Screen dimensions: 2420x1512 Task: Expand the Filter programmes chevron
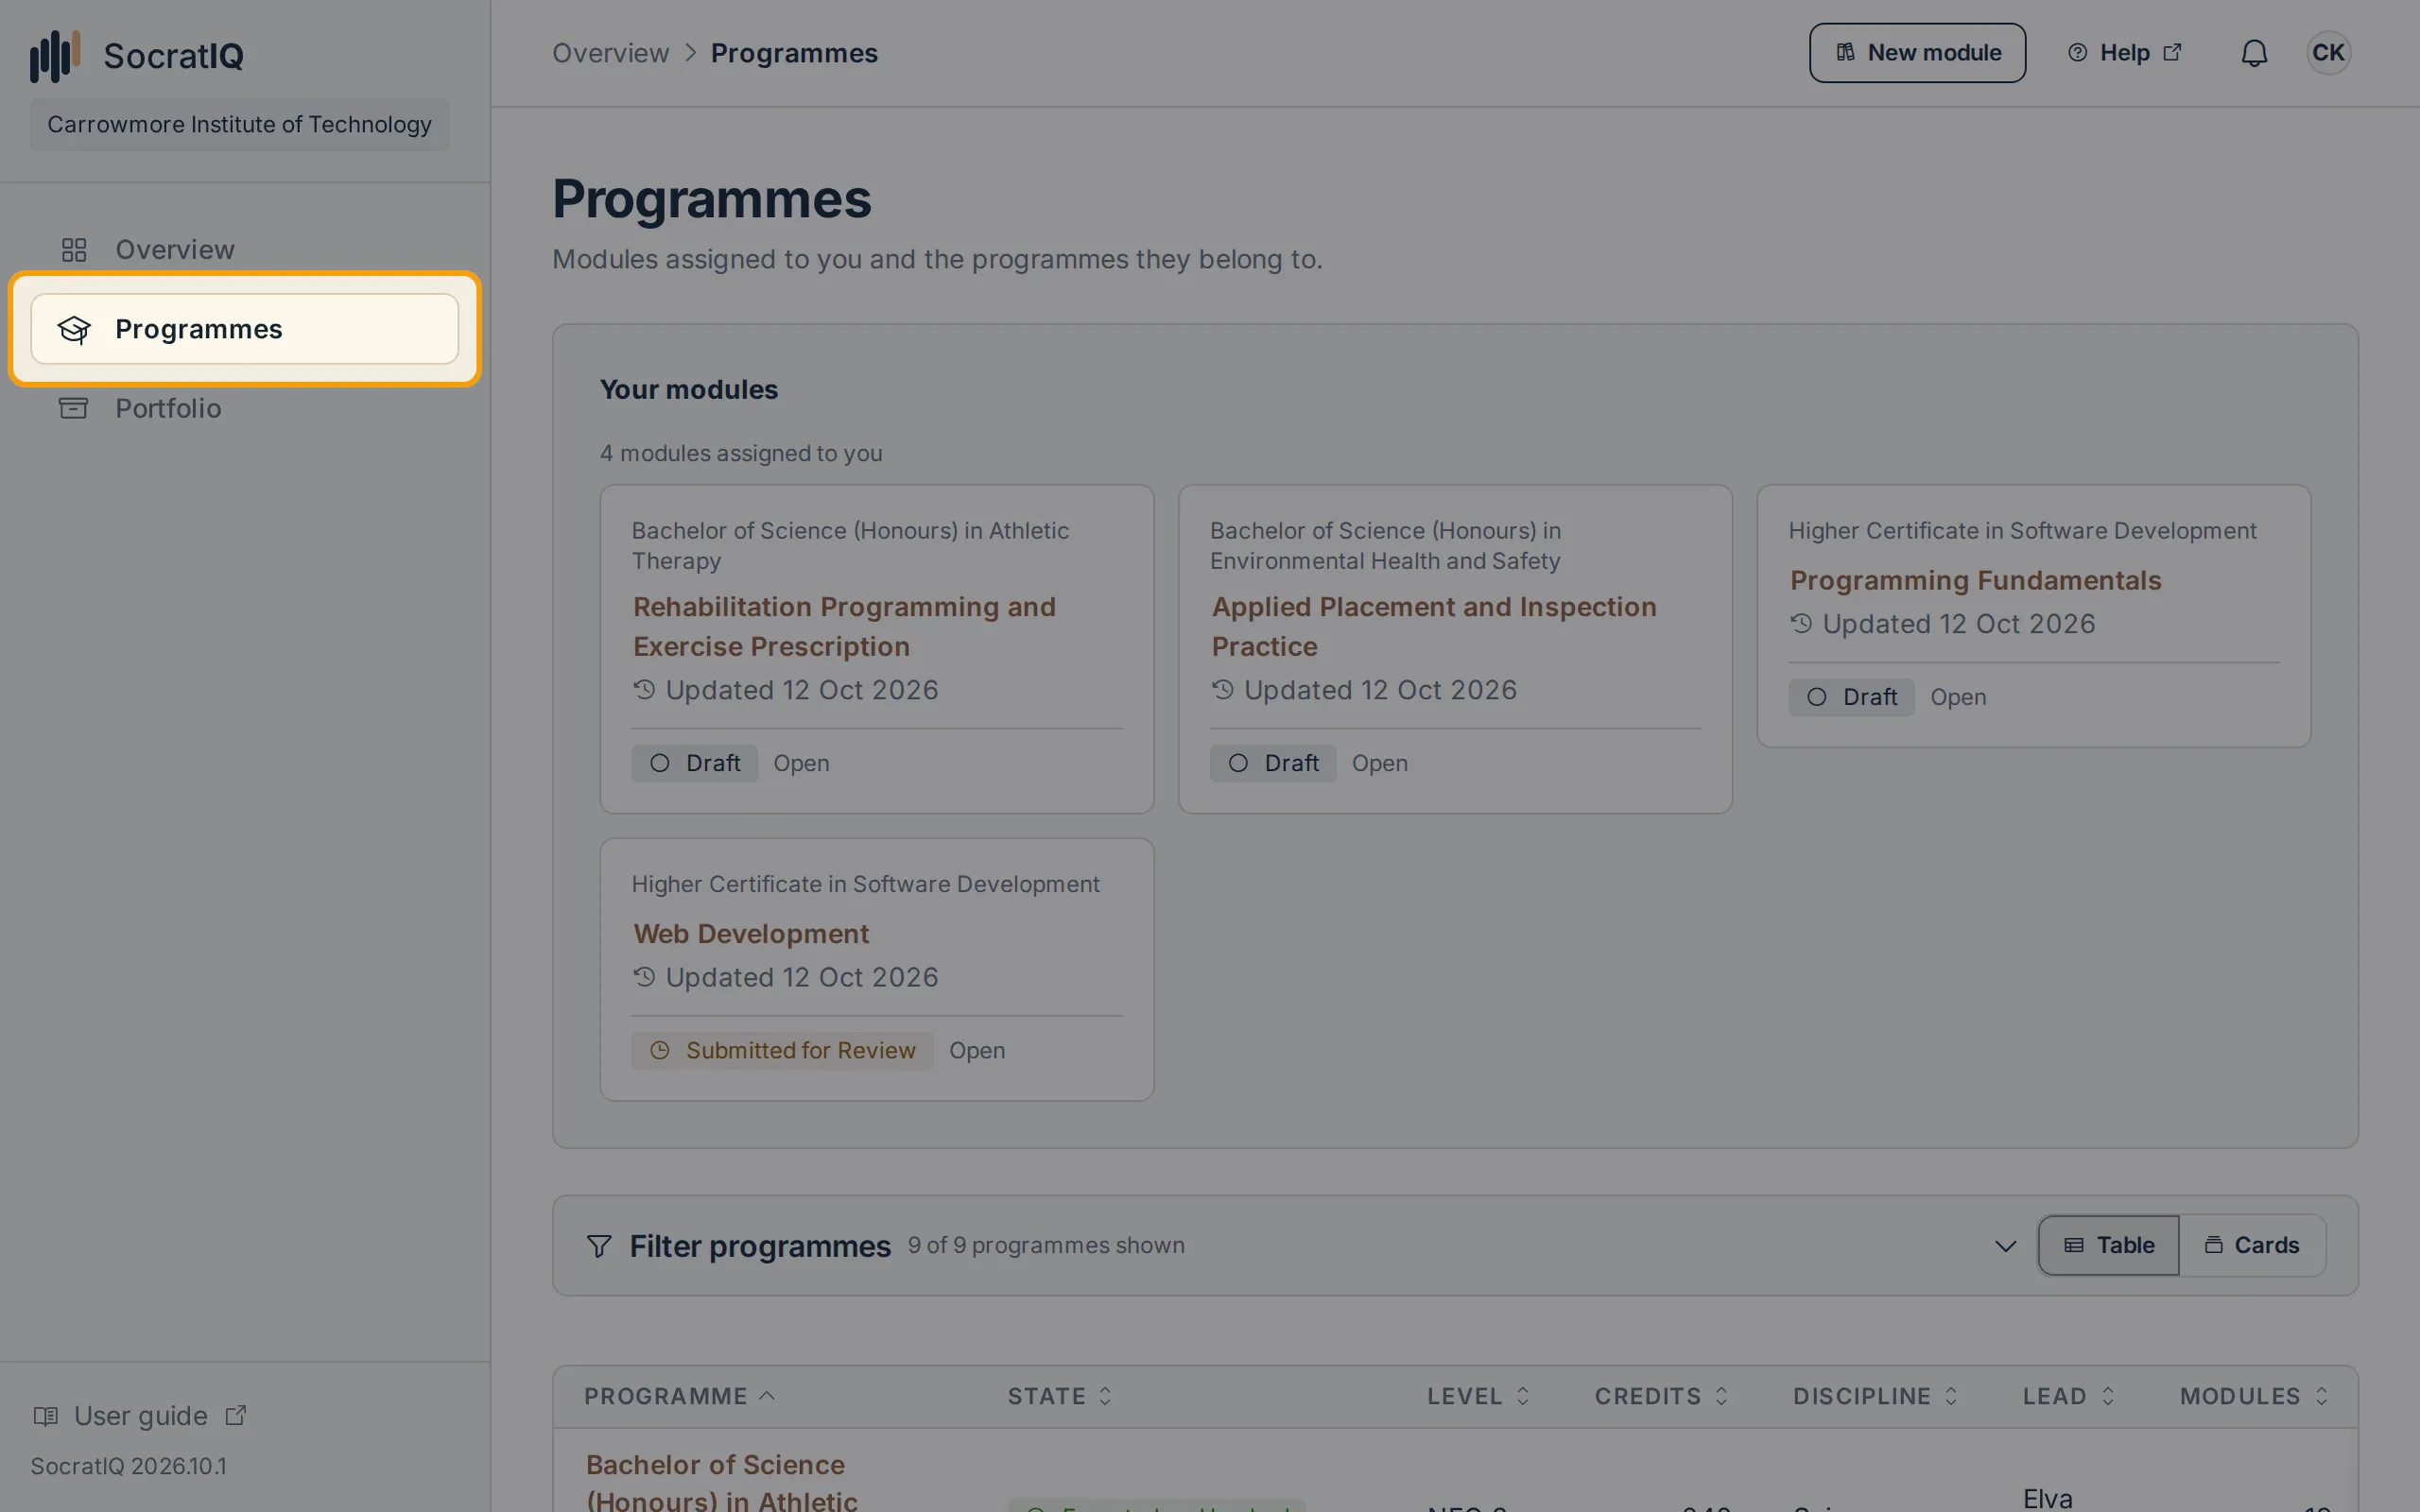[x=2005, y=1246]
